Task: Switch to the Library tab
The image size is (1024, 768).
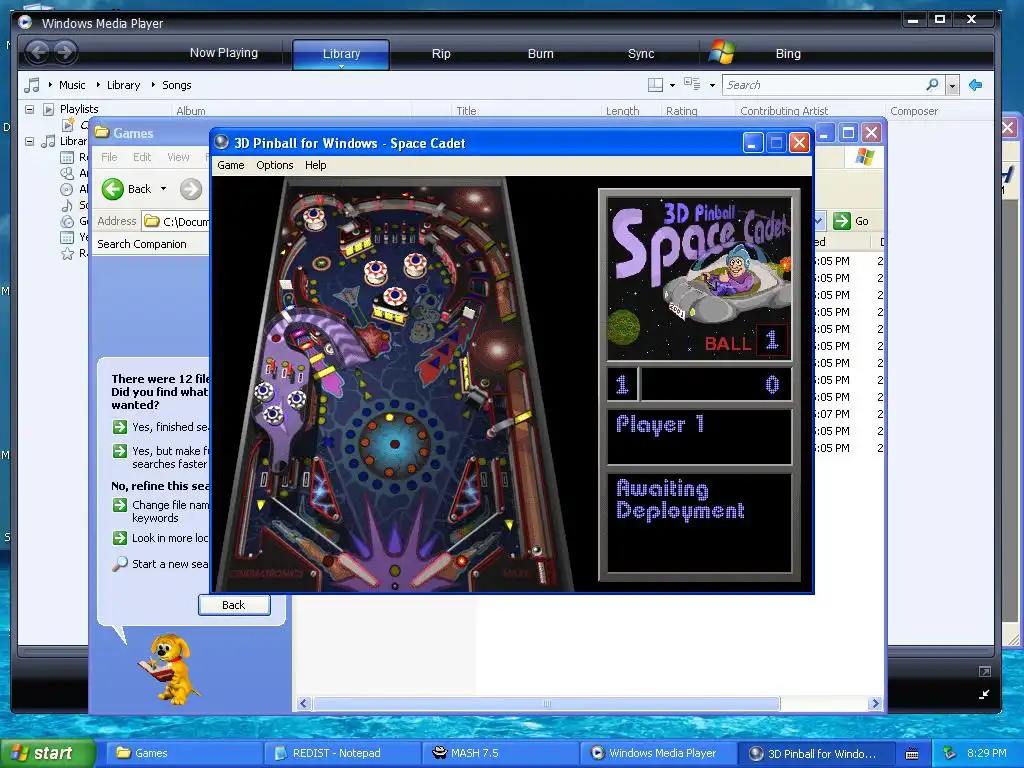Action: [x=341, y=54]
